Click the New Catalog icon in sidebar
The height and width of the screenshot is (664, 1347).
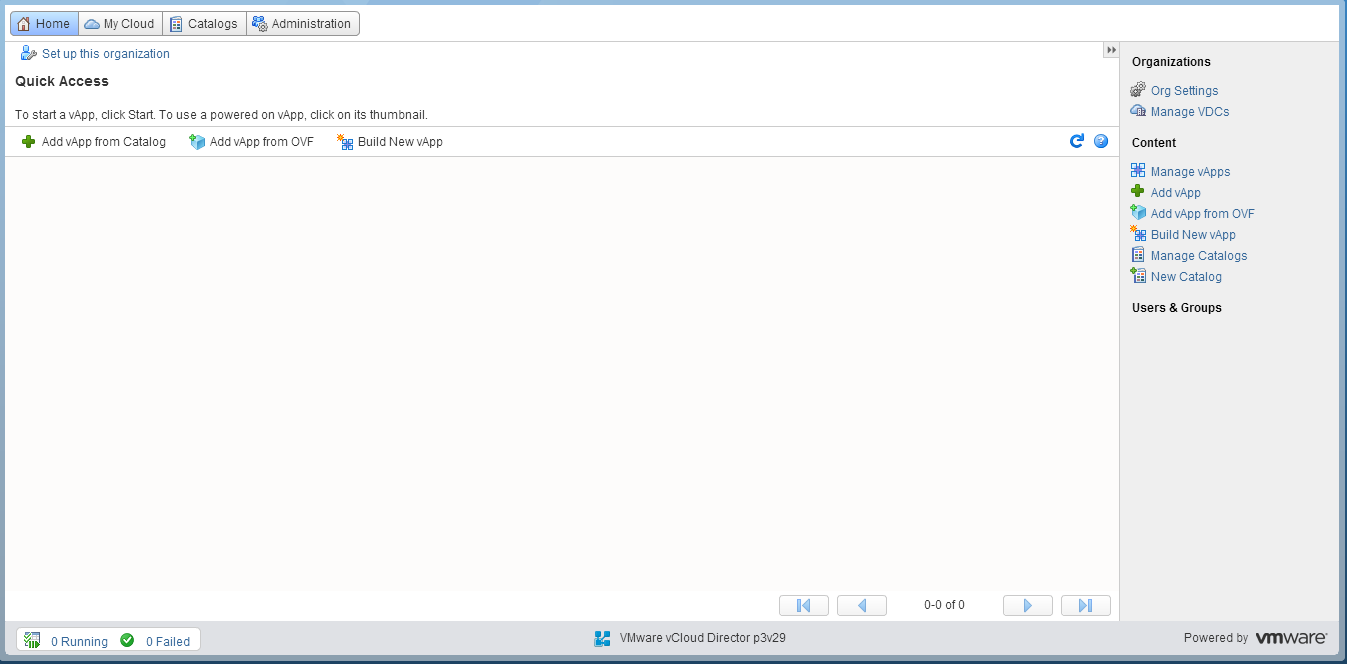coord(1138,276)
